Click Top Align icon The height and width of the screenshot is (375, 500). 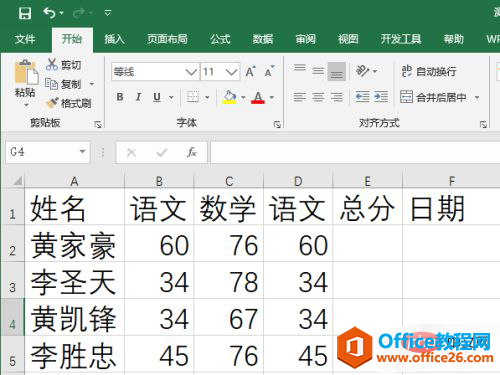pos(300,69)
